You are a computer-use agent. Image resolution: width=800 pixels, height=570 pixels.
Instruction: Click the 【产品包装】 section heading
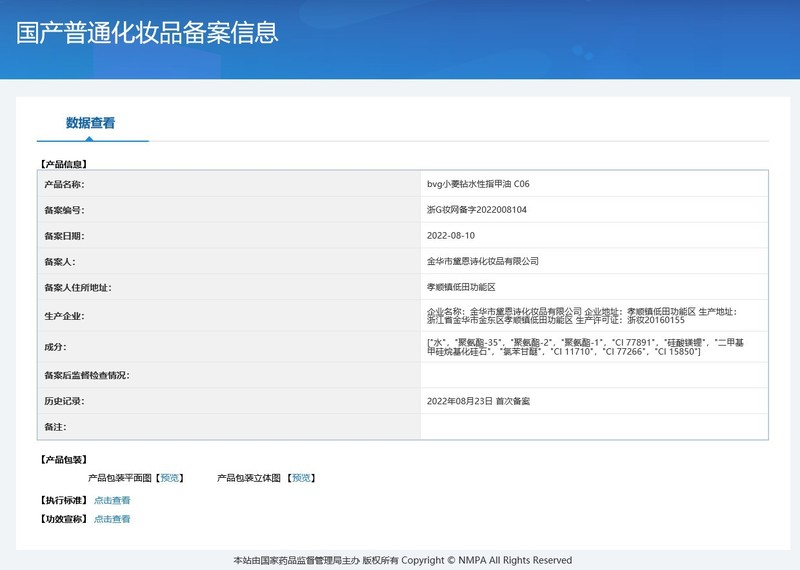click(64, 460)
